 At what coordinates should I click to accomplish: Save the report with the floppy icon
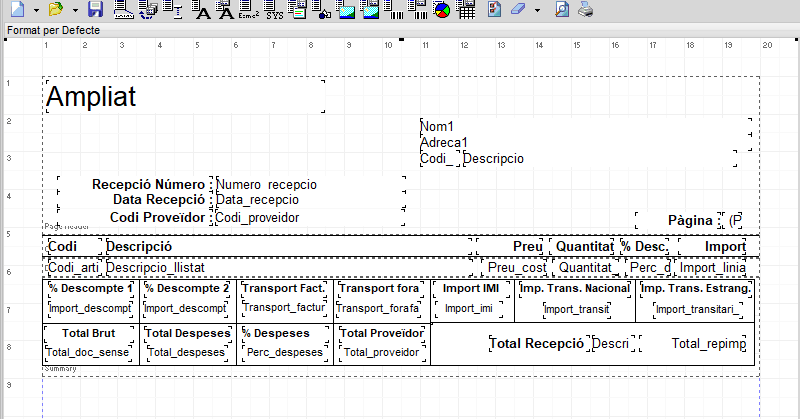[95, 9]
